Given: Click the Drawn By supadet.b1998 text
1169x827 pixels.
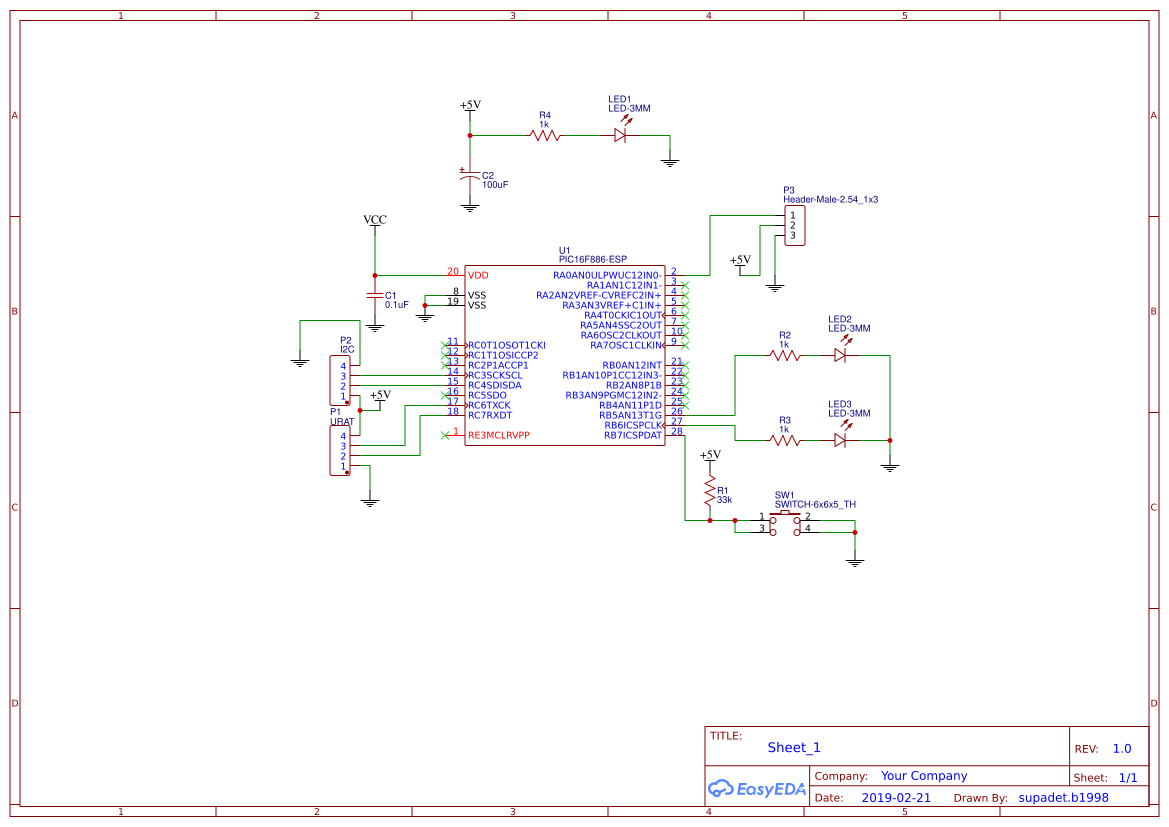Looking at the screenshot, I should (x=1062, y=798).
